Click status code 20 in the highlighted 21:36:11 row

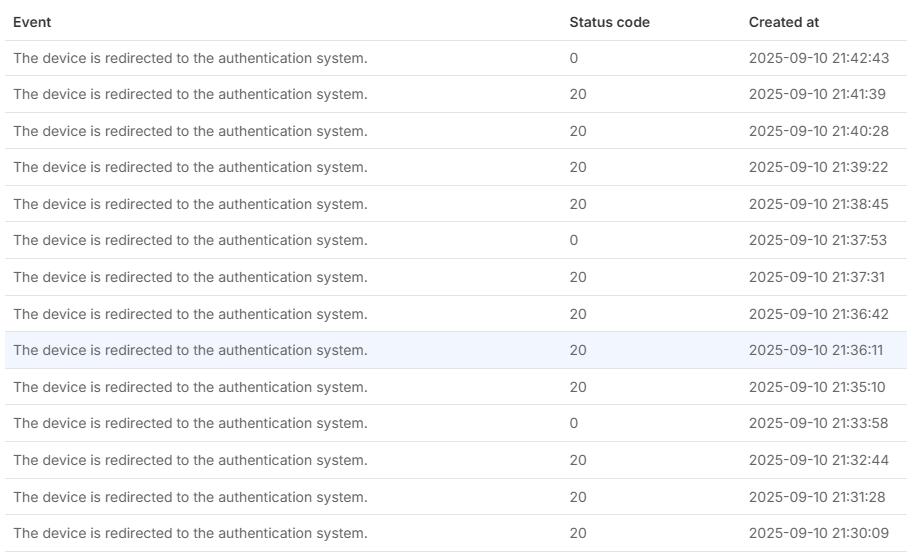tap(578, 350)
